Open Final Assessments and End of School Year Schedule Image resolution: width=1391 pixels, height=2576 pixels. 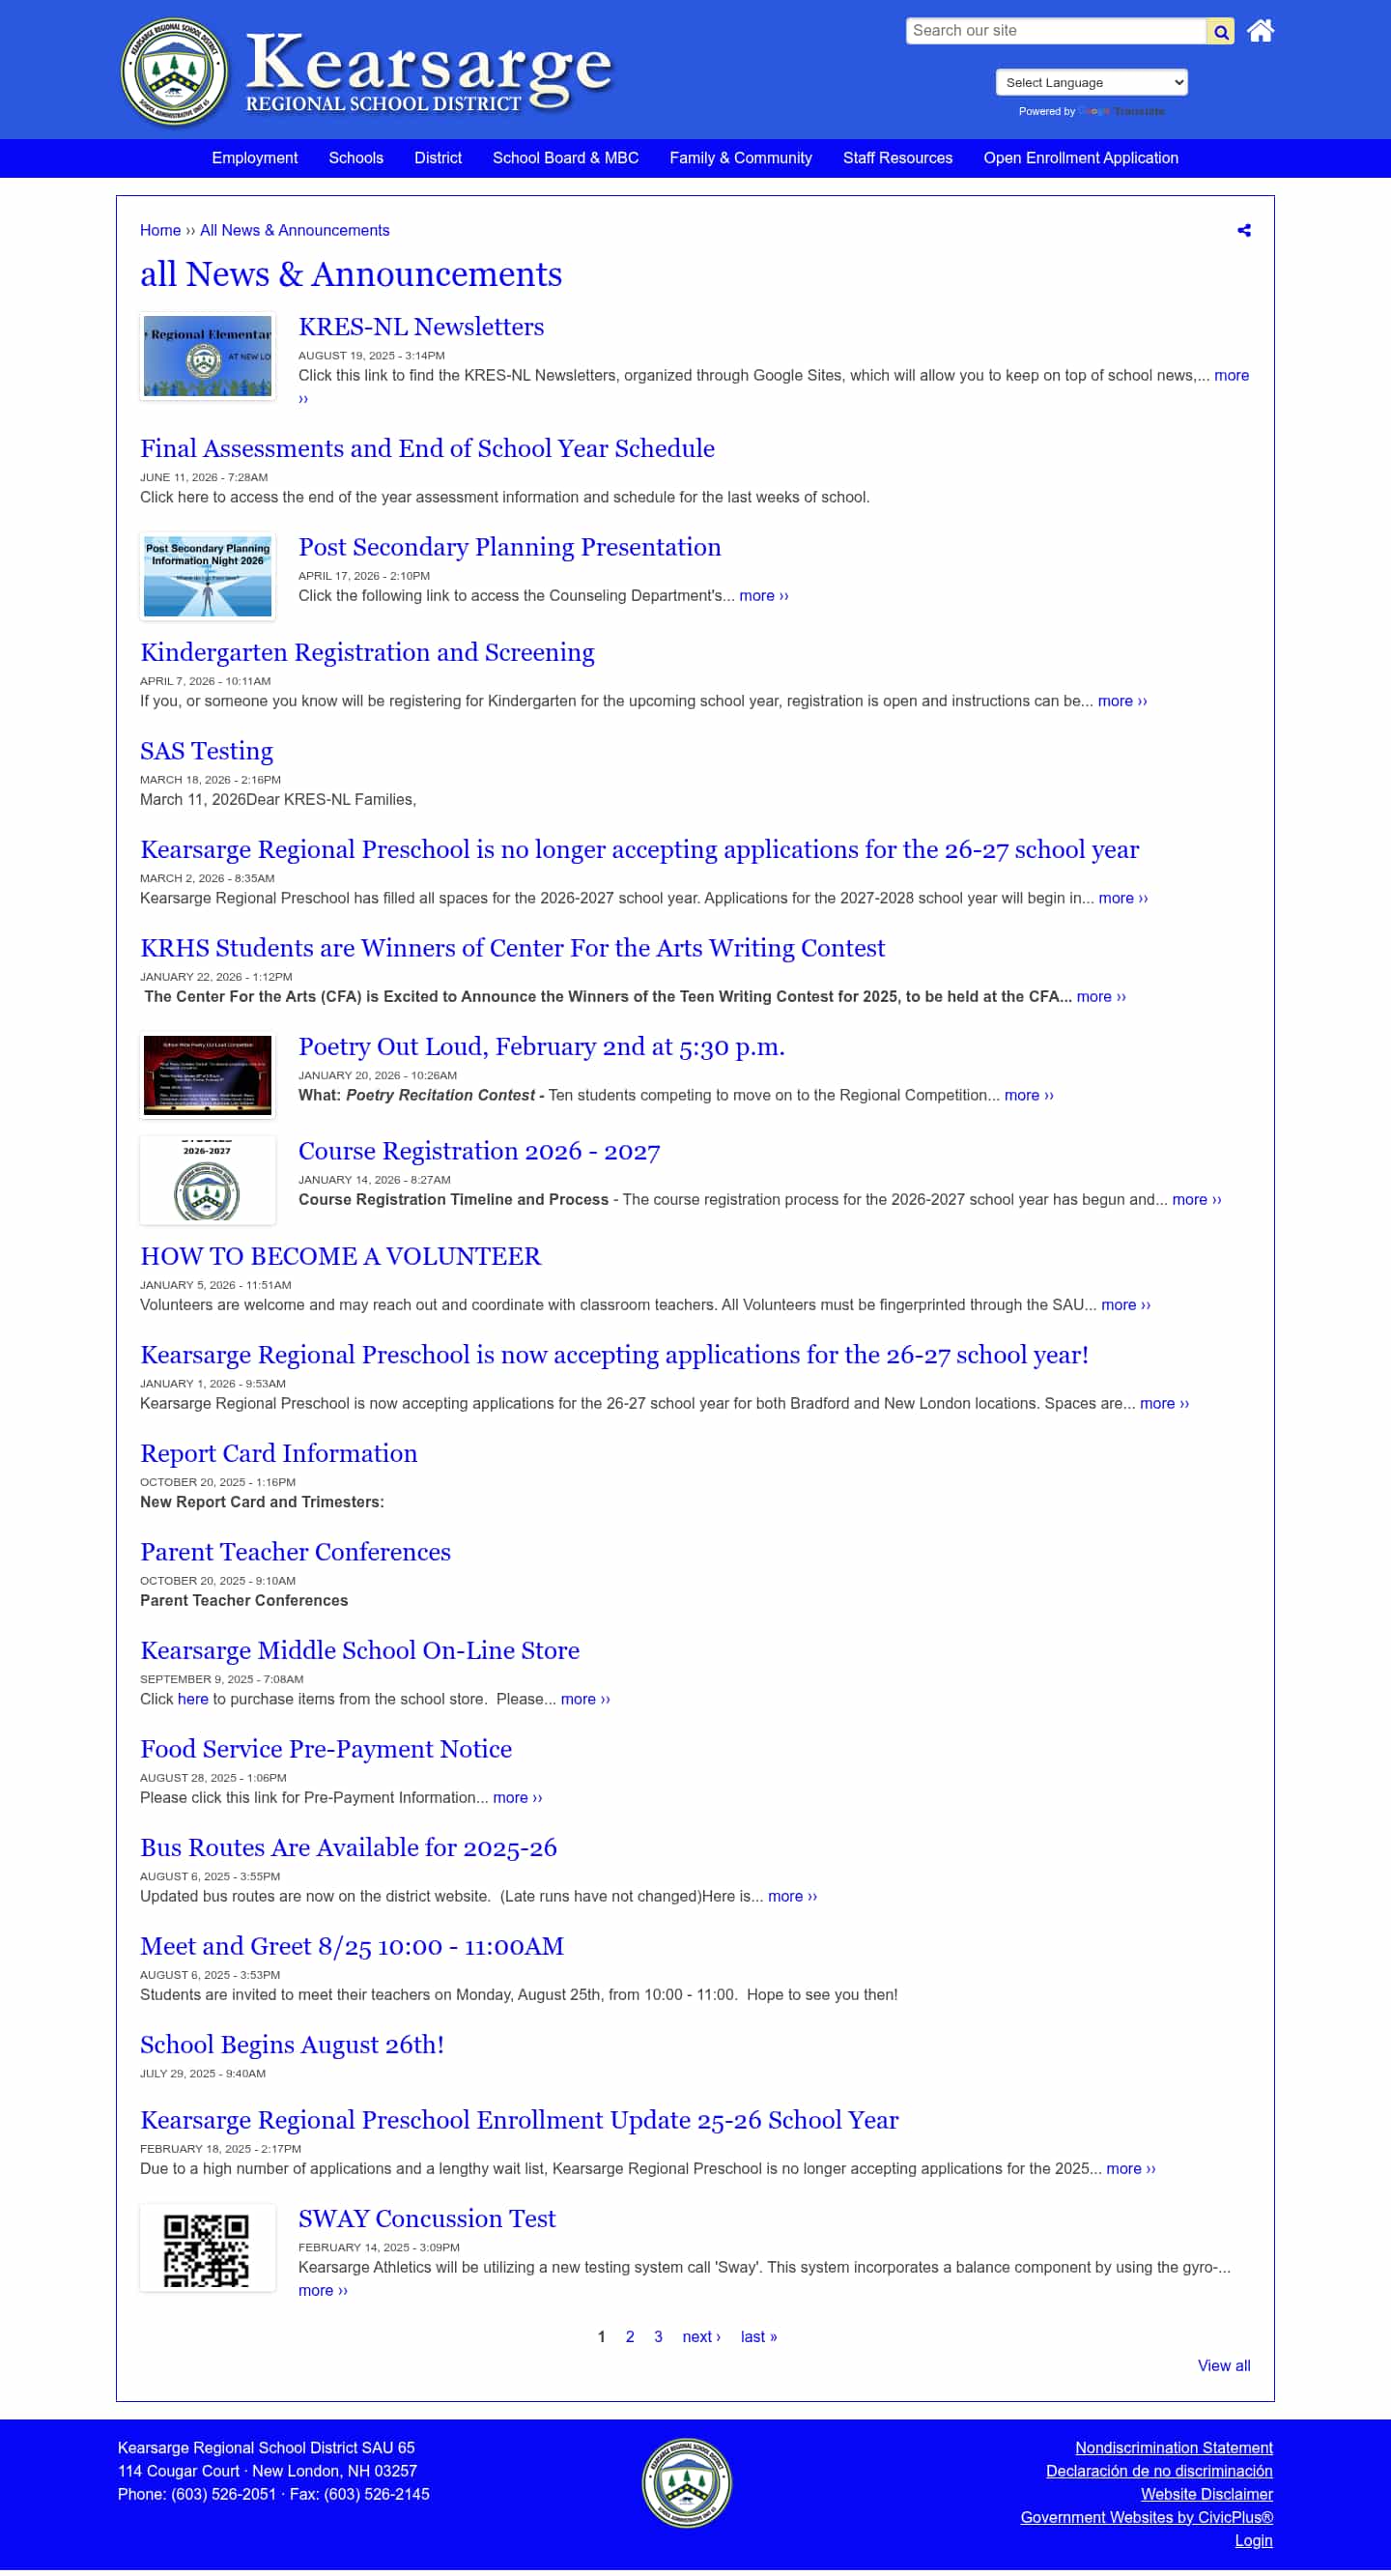pyautogui.click(x=427, y=449)
